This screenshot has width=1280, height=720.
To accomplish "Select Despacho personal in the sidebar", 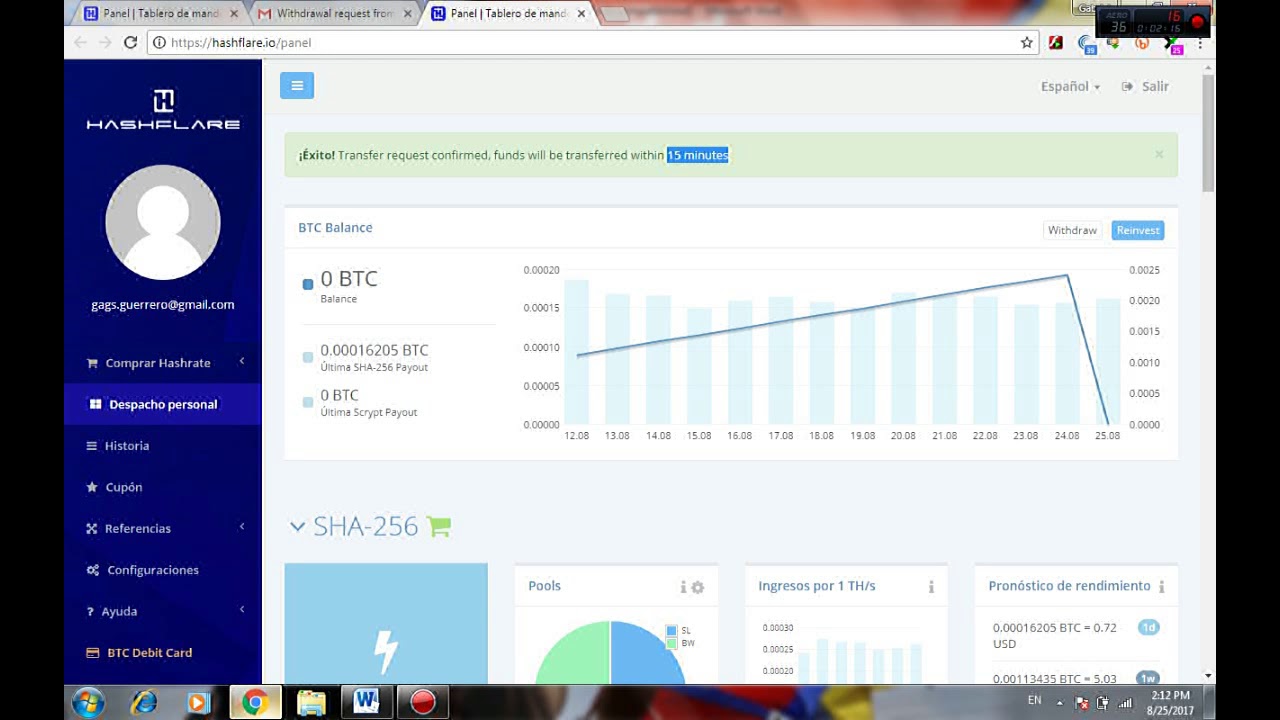I will [x=163, y=404].
